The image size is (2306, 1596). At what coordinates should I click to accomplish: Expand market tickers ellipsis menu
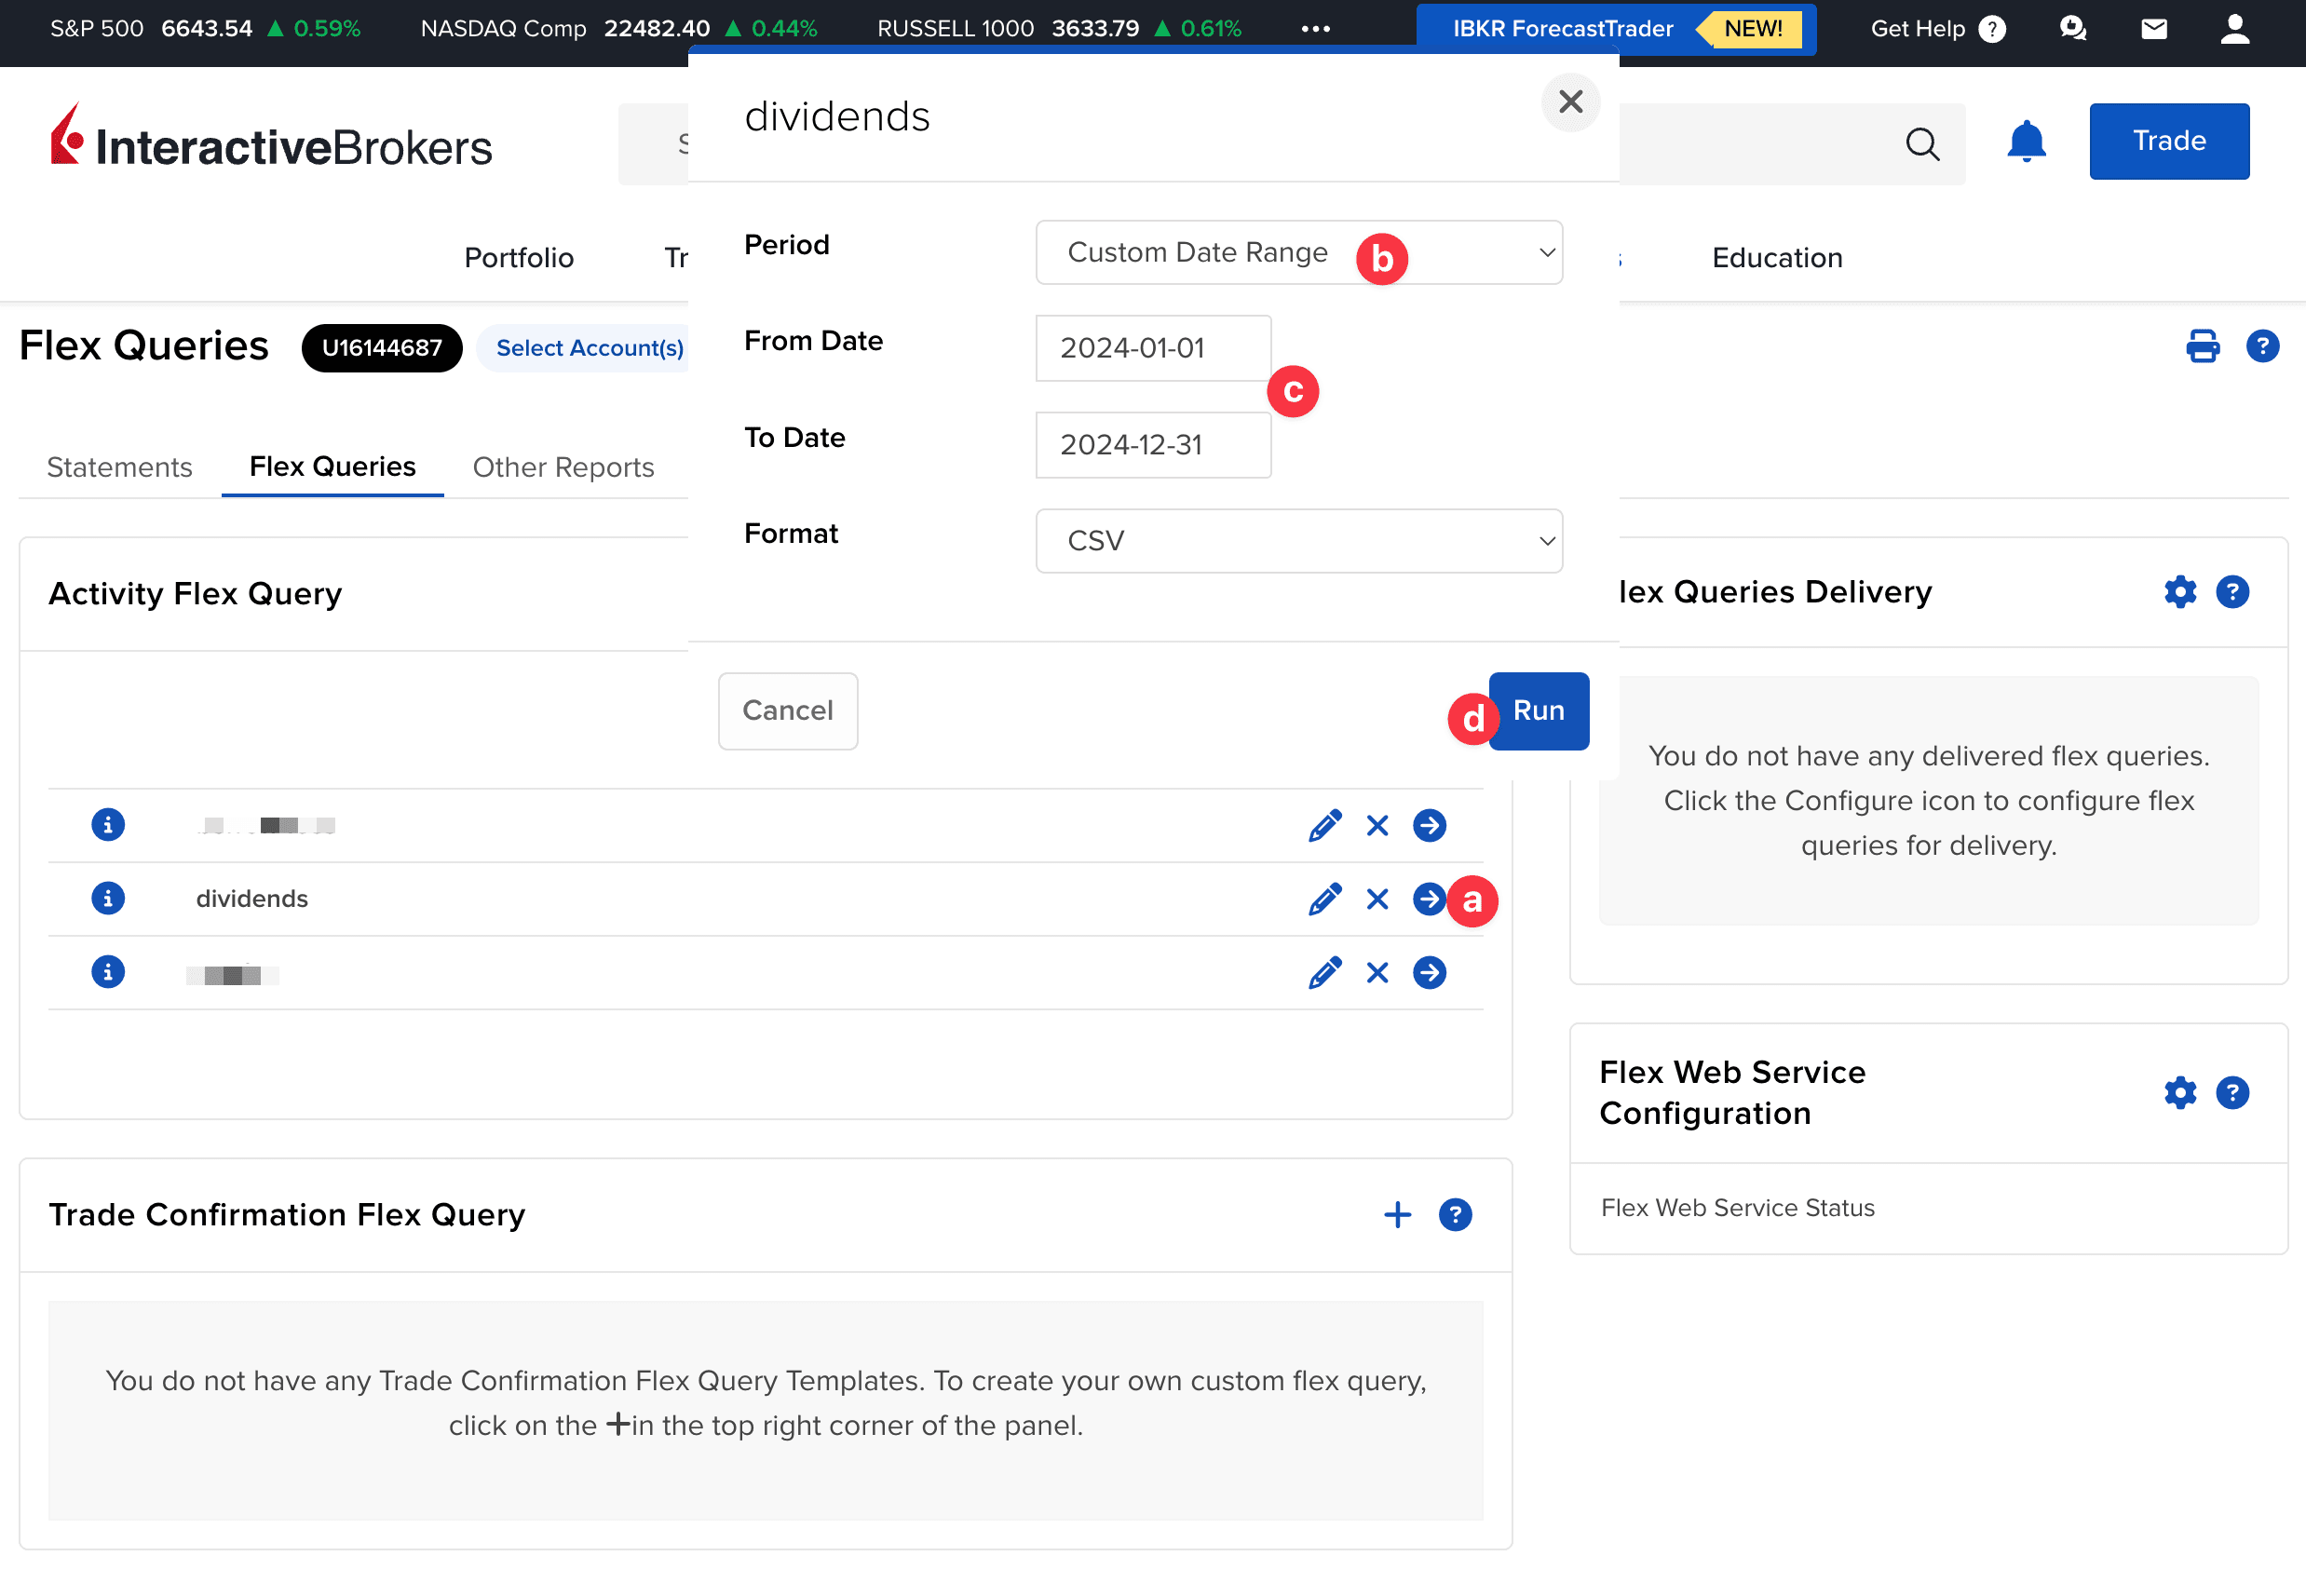click(1315, 29)
